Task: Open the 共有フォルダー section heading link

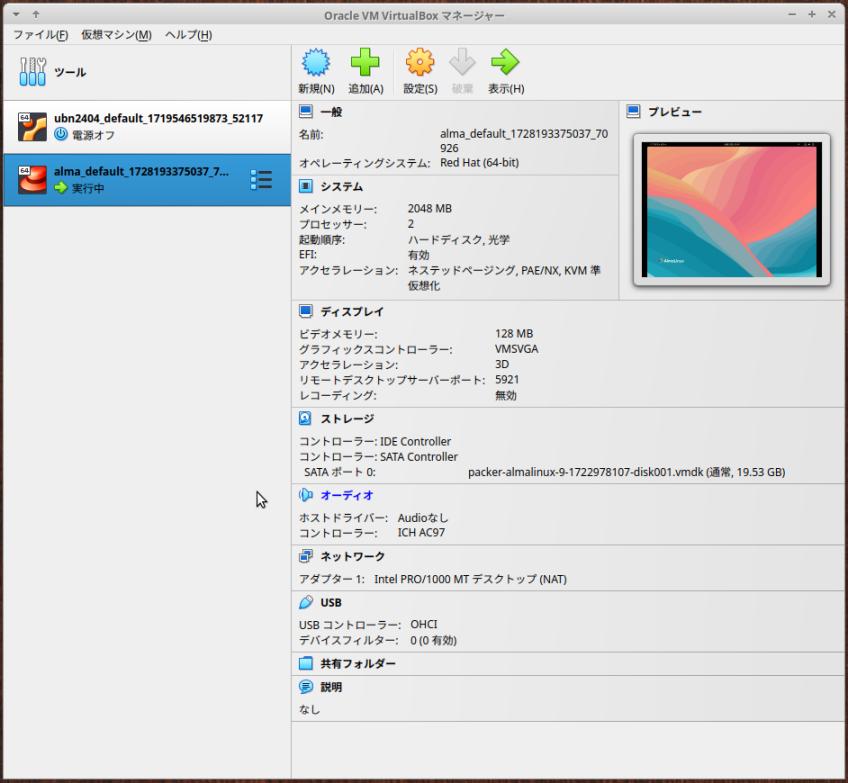Action: [357, 663]
